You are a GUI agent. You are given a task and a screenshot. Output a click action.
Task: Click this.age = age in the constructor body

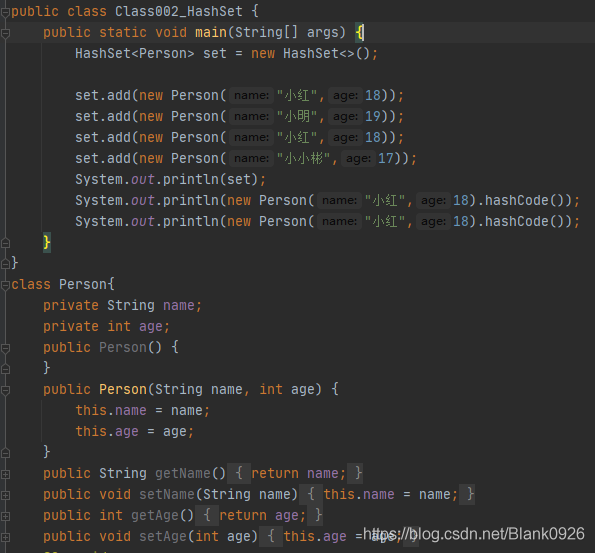click(134, 432)
